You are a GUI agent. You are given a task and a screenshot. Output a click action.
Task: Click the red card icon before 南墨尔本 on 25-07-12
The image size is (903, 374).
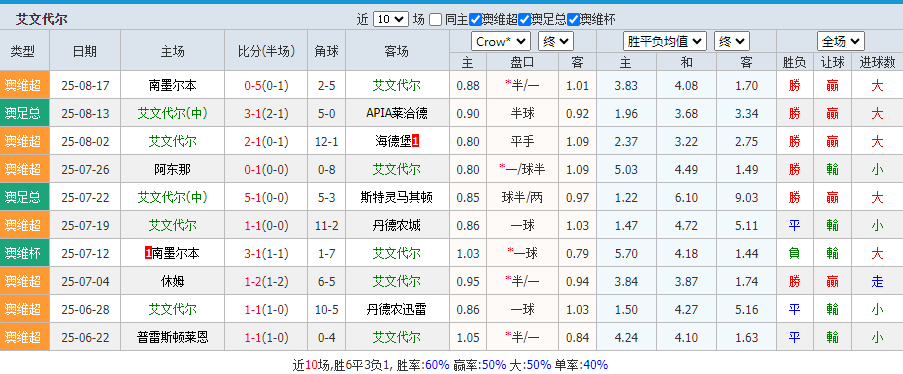[149, 253]
